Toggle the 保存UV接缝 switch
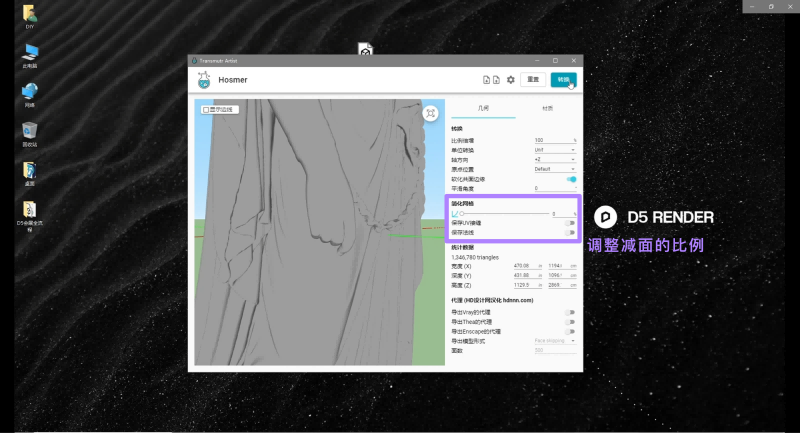 pos(571,223)
